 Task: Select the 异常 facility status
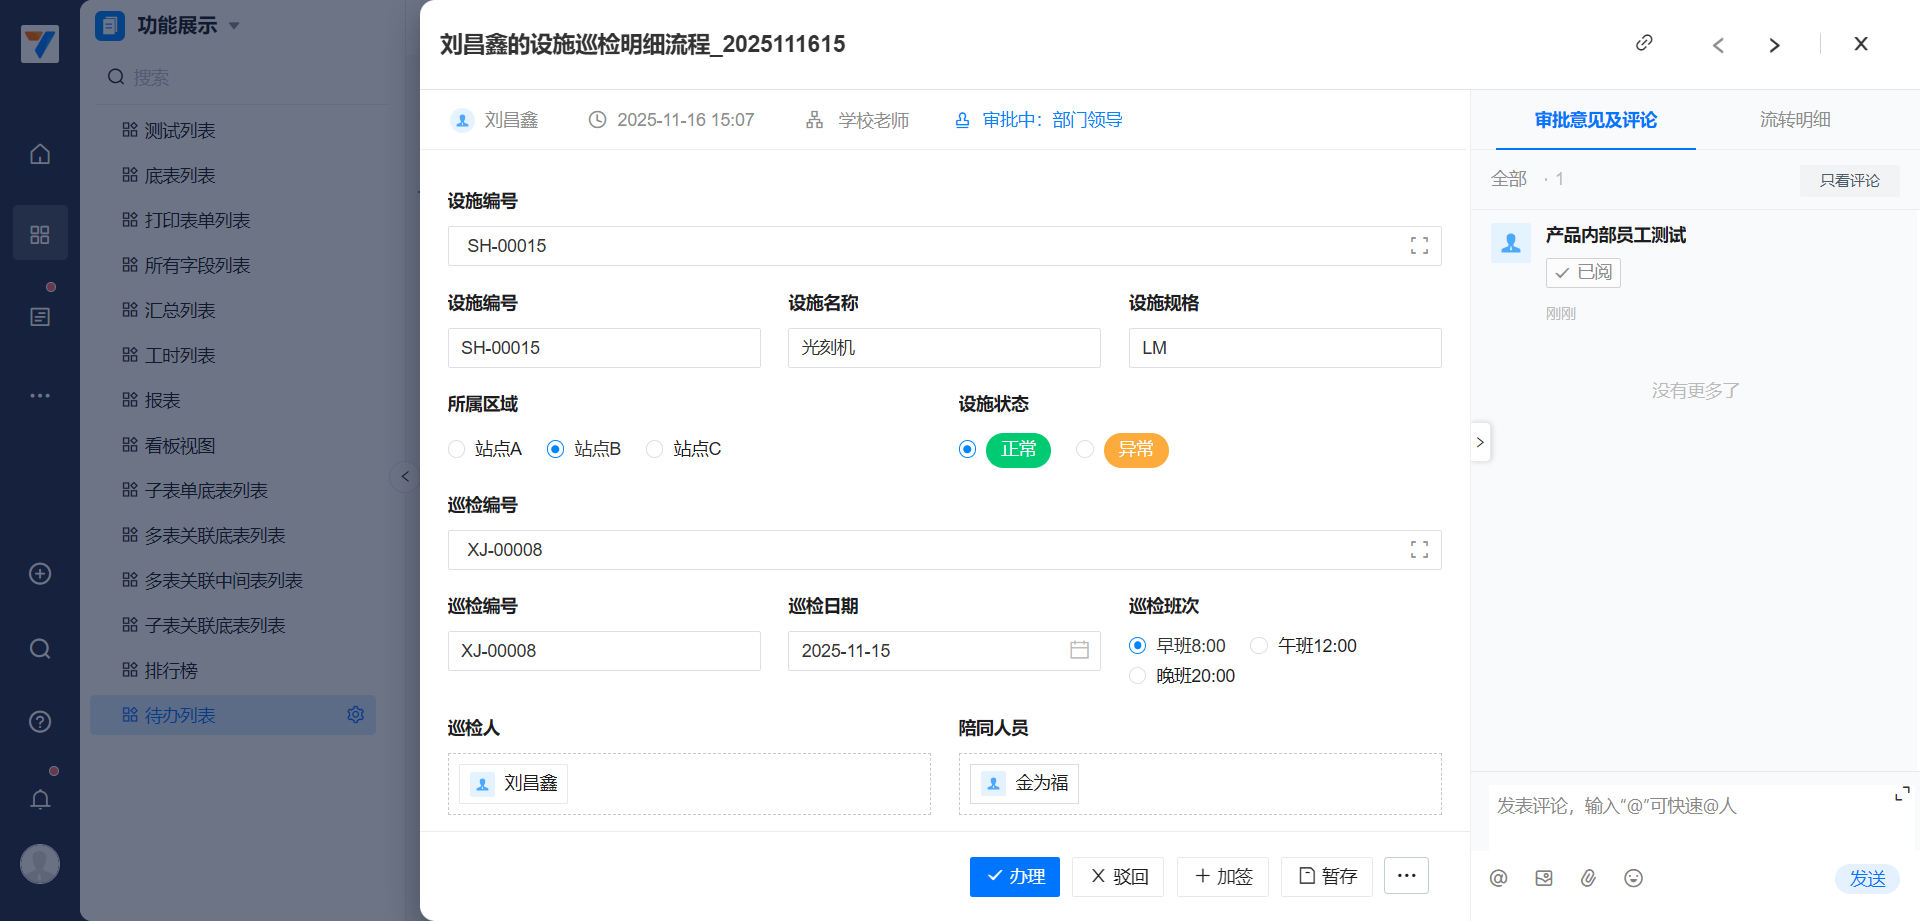tap(1085, 449)
